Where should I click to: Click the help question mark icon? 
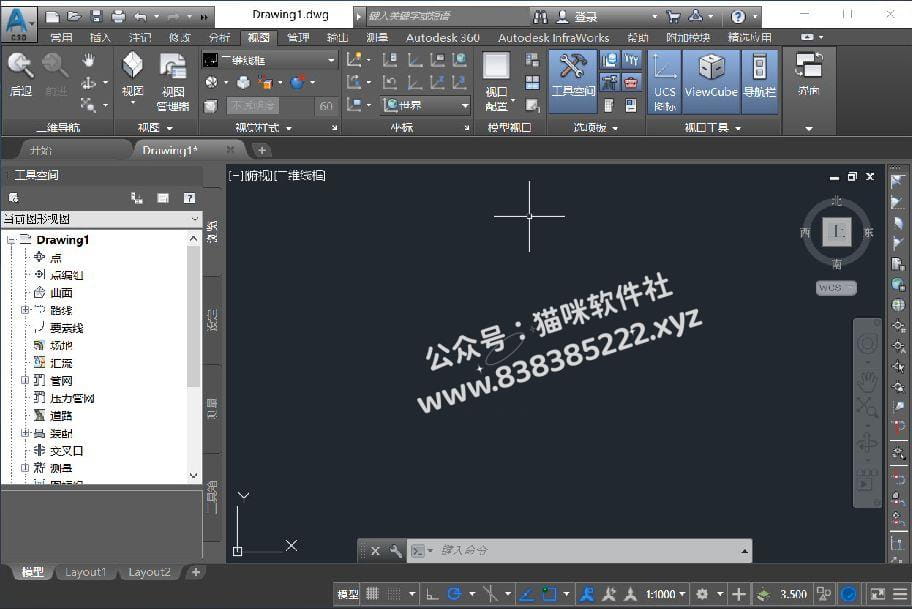click(x=738, y=16)
